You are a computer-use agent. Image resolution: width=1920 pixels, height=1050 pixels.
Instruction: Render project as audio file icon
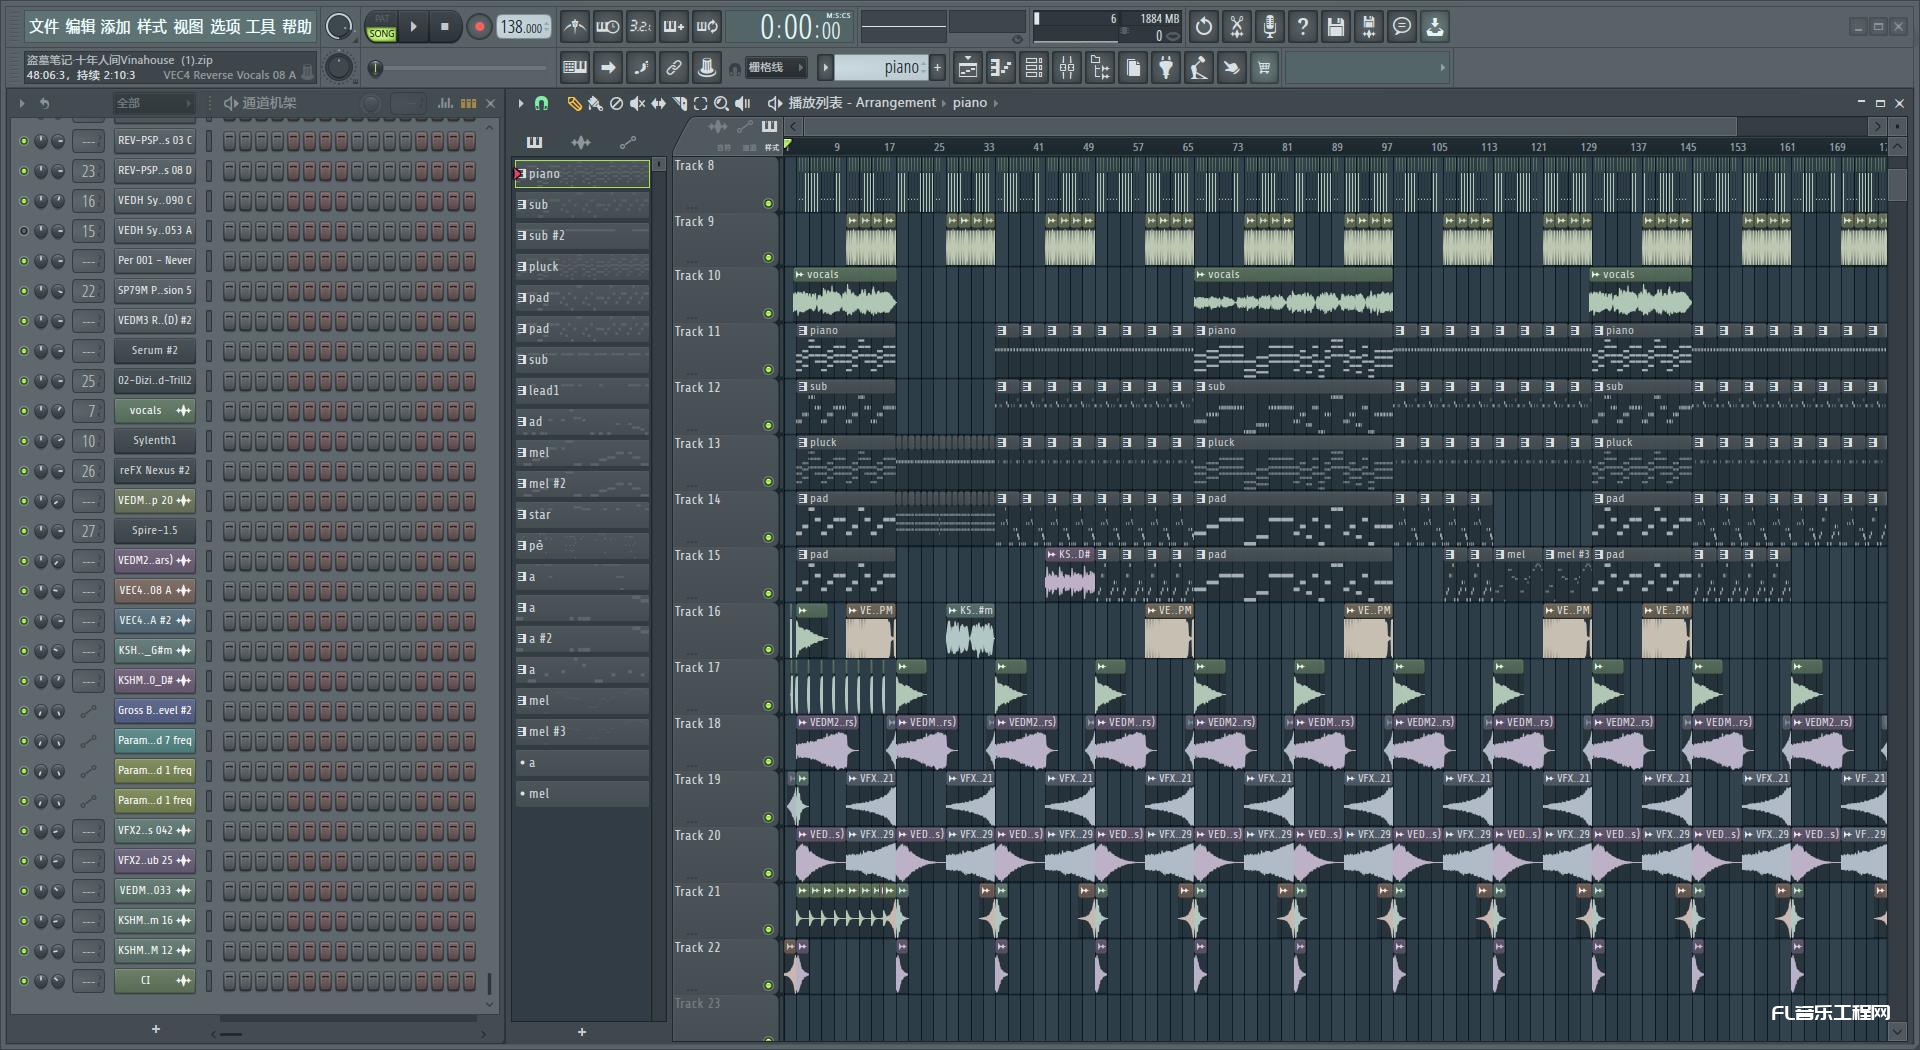point(1369,27)
